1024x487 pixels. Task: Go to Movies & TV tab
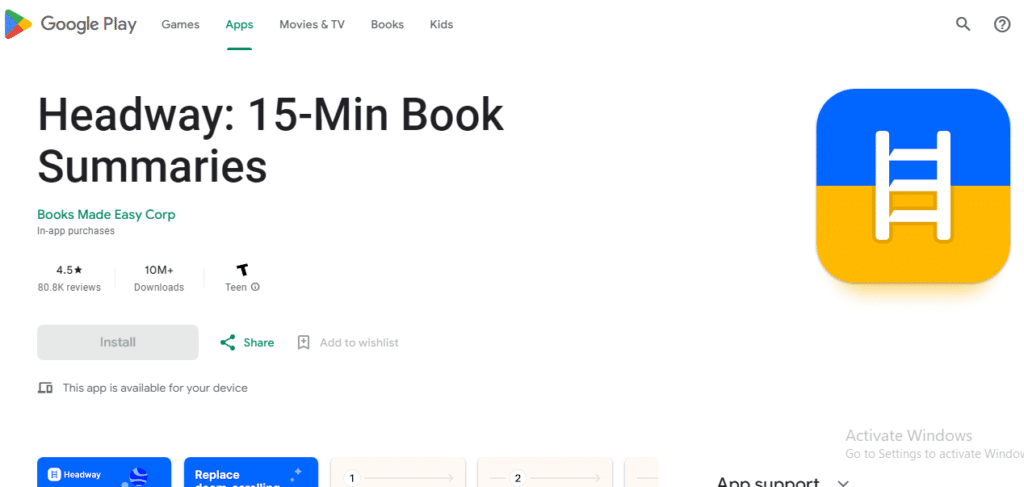pos(312,25)
